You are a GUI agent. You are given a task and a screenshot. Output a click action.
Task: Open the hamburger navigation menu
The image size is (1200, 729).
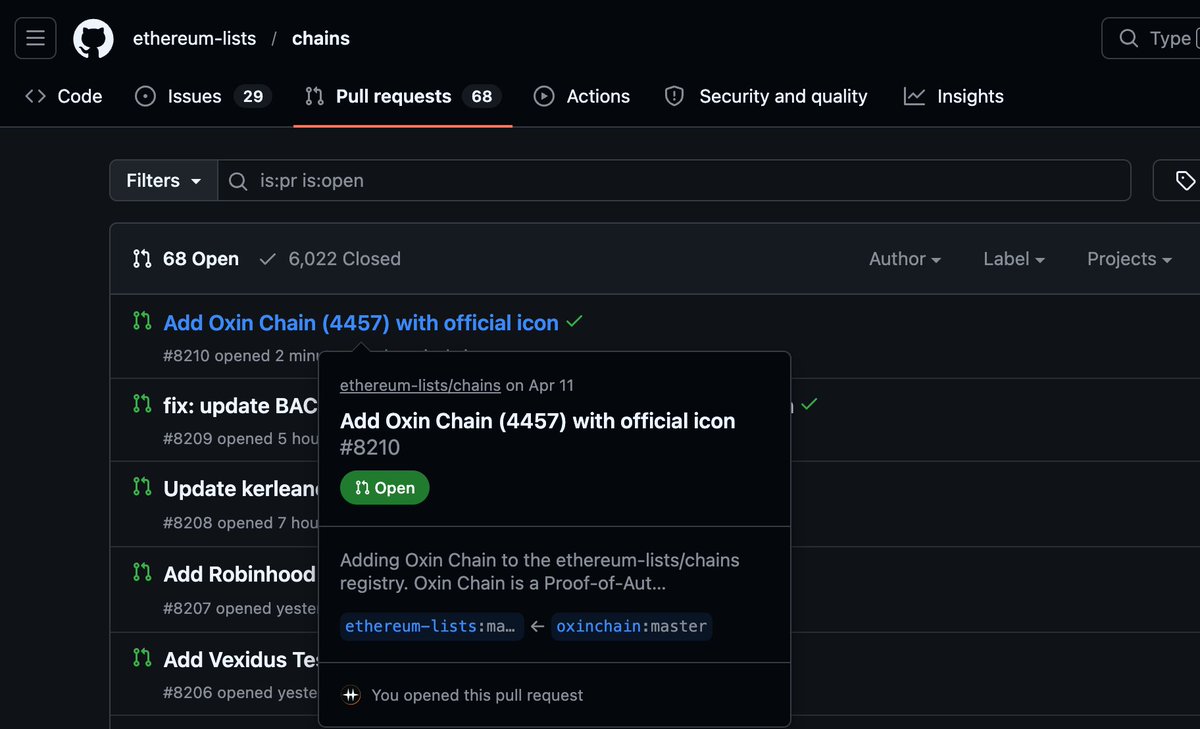tap(35, 38)
